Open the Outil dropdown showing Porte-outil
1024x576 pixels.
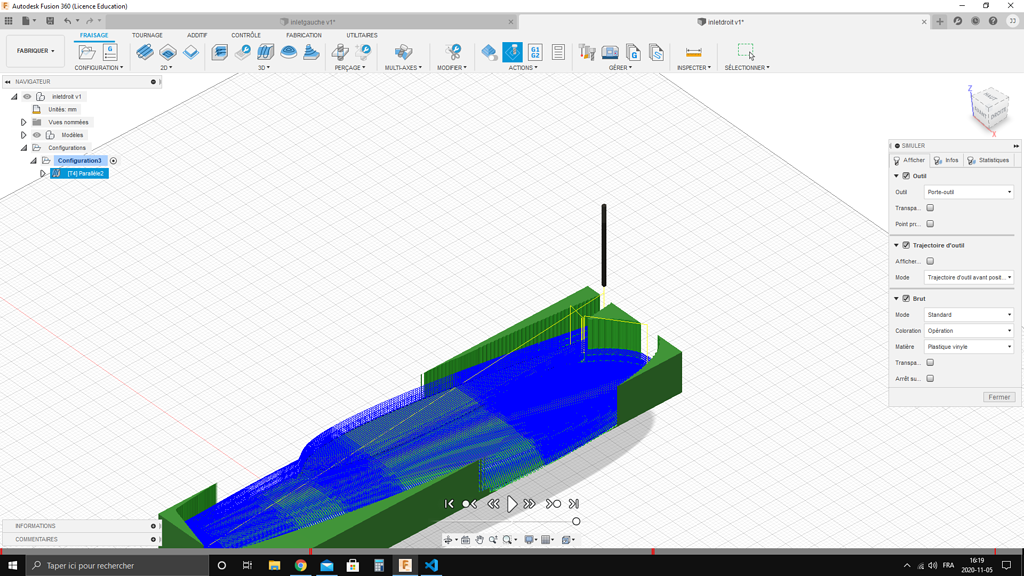[967, 191]
